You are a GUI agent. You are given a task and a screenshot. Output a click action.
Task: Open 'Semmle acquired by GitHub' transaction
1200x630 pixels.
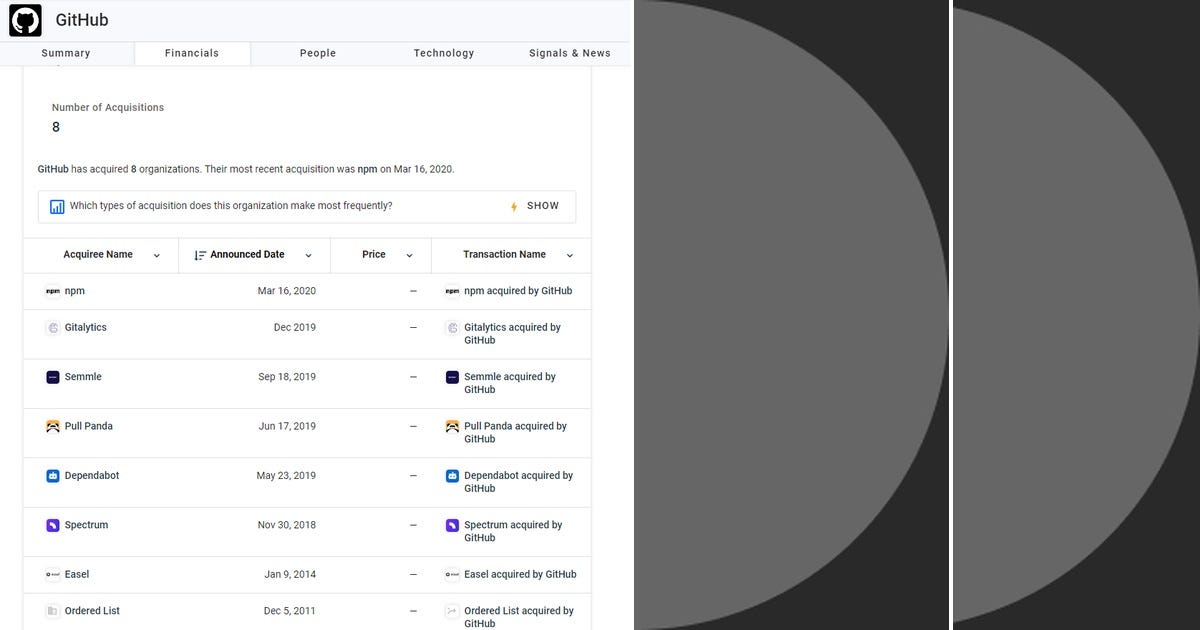[x=510, y=383]
